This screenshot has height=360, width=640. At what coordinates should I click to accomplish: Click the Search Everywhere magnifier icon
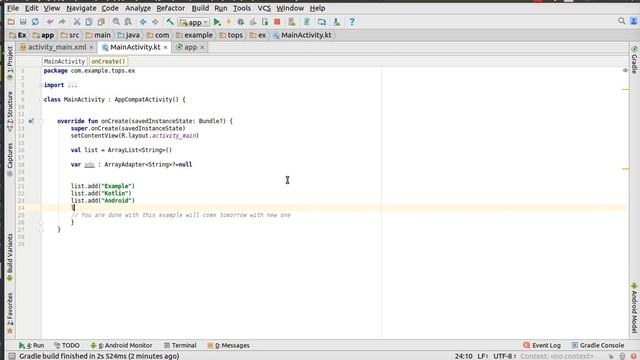pyautogui.click(x=621, y=21)
